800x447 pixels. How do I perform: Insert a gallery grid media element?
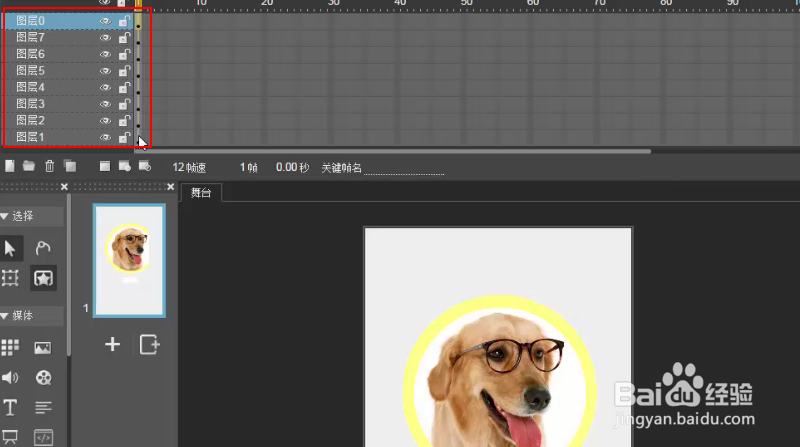pos(10,347)
